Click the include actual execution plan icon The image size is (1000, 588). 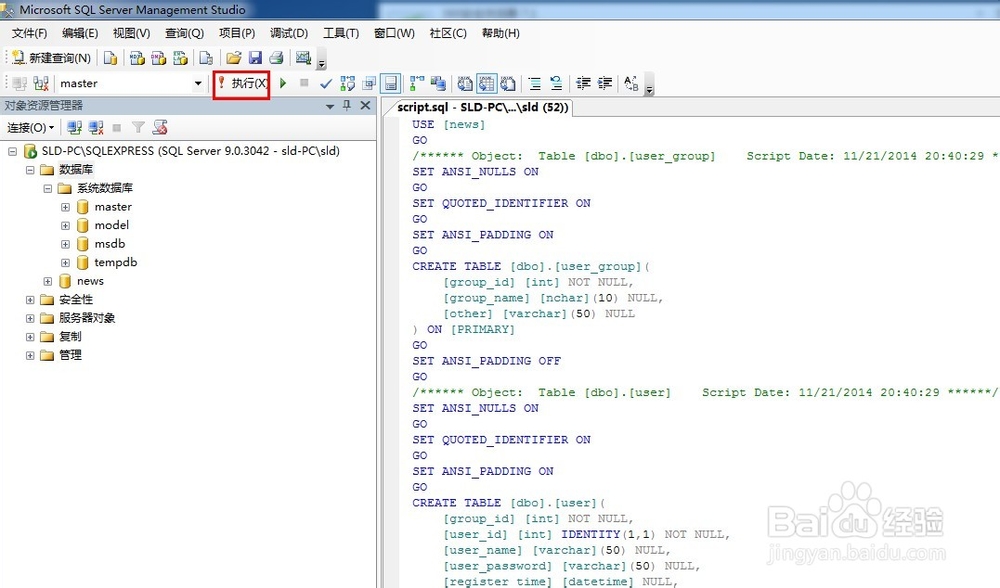416,83
